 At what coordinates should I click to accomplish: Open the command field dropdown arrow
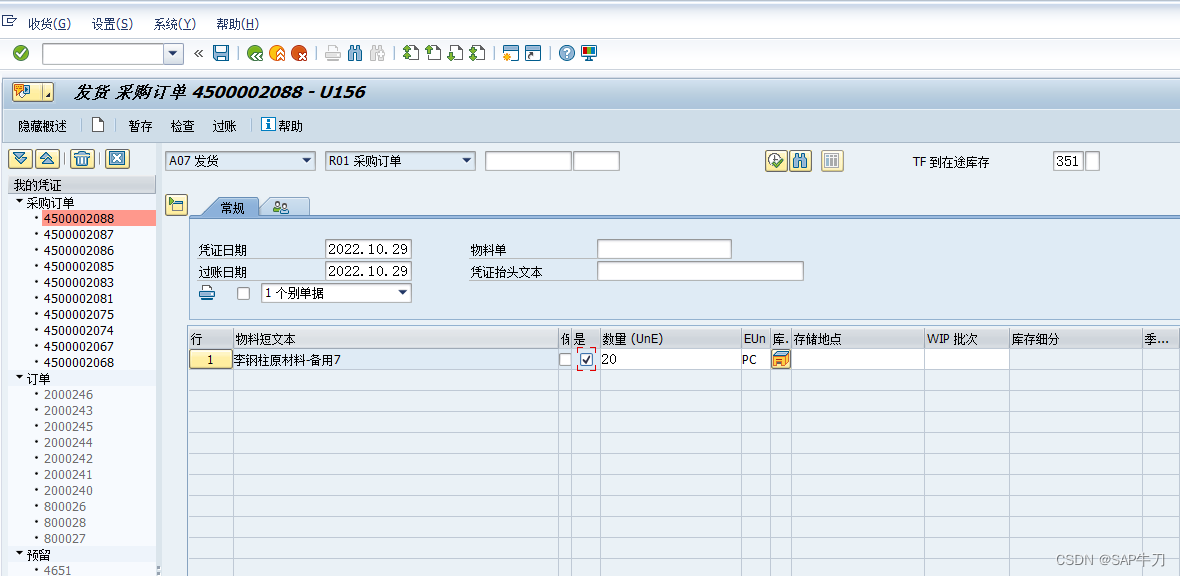coord(174,53)
